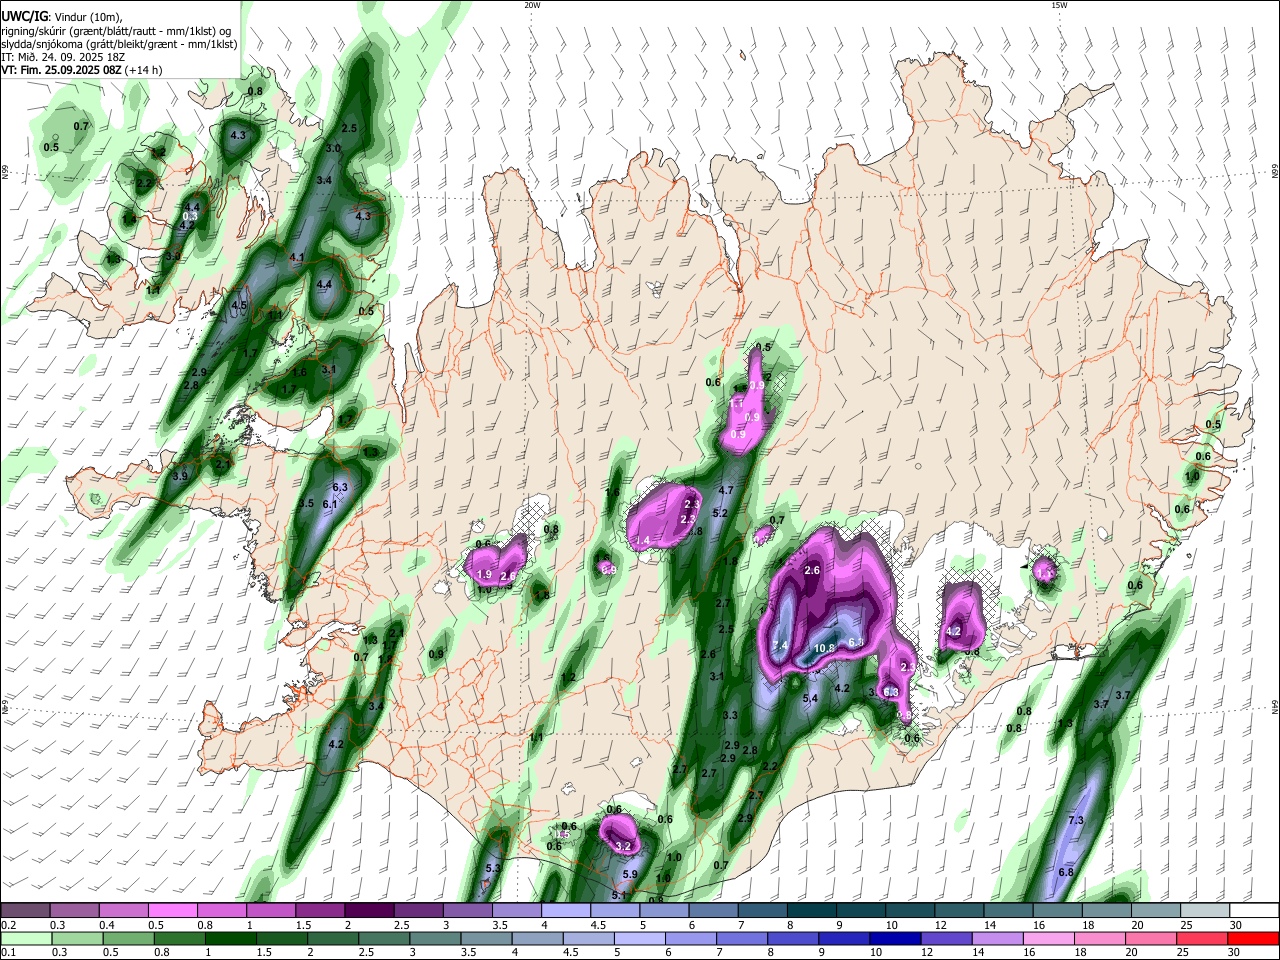Select the darkest navy swatch starting at 10 in rain legend
Viewport: 1280px width, 960px height.
pyautogui.click(x=895, y=939)
